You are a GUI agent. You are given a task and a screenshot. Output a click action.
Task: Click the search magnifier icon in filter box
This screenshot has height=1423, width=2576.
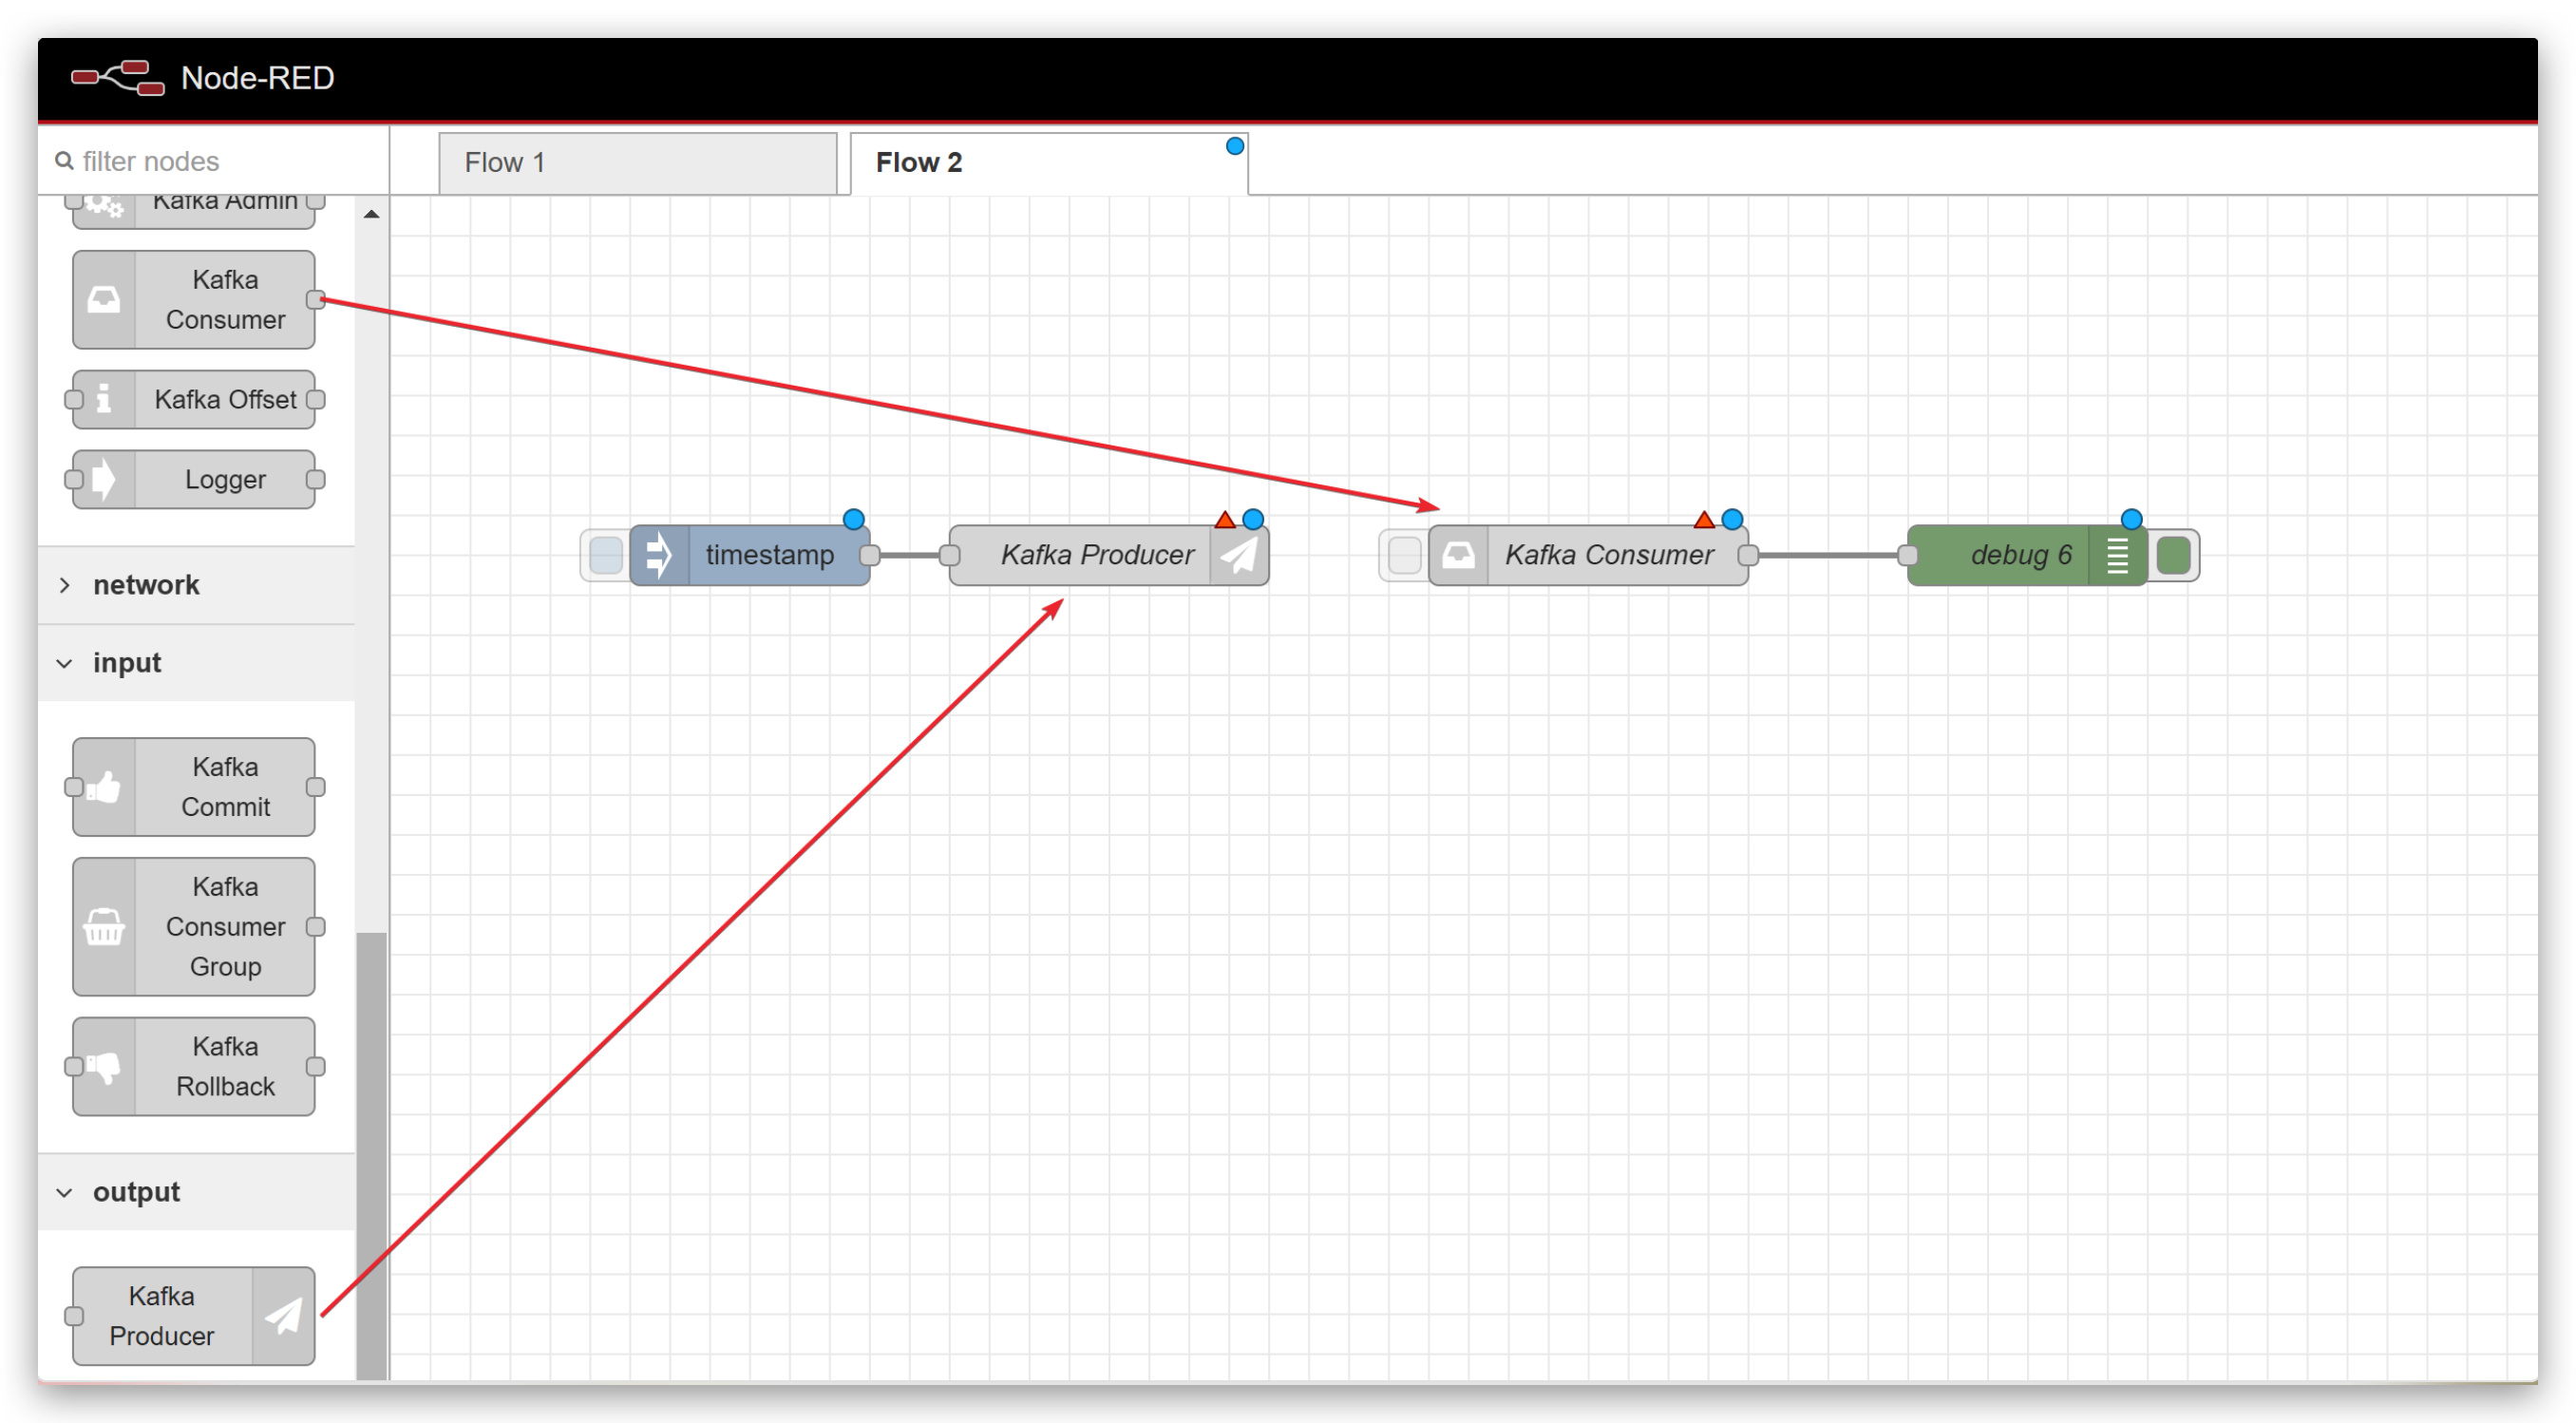point(64,161)
